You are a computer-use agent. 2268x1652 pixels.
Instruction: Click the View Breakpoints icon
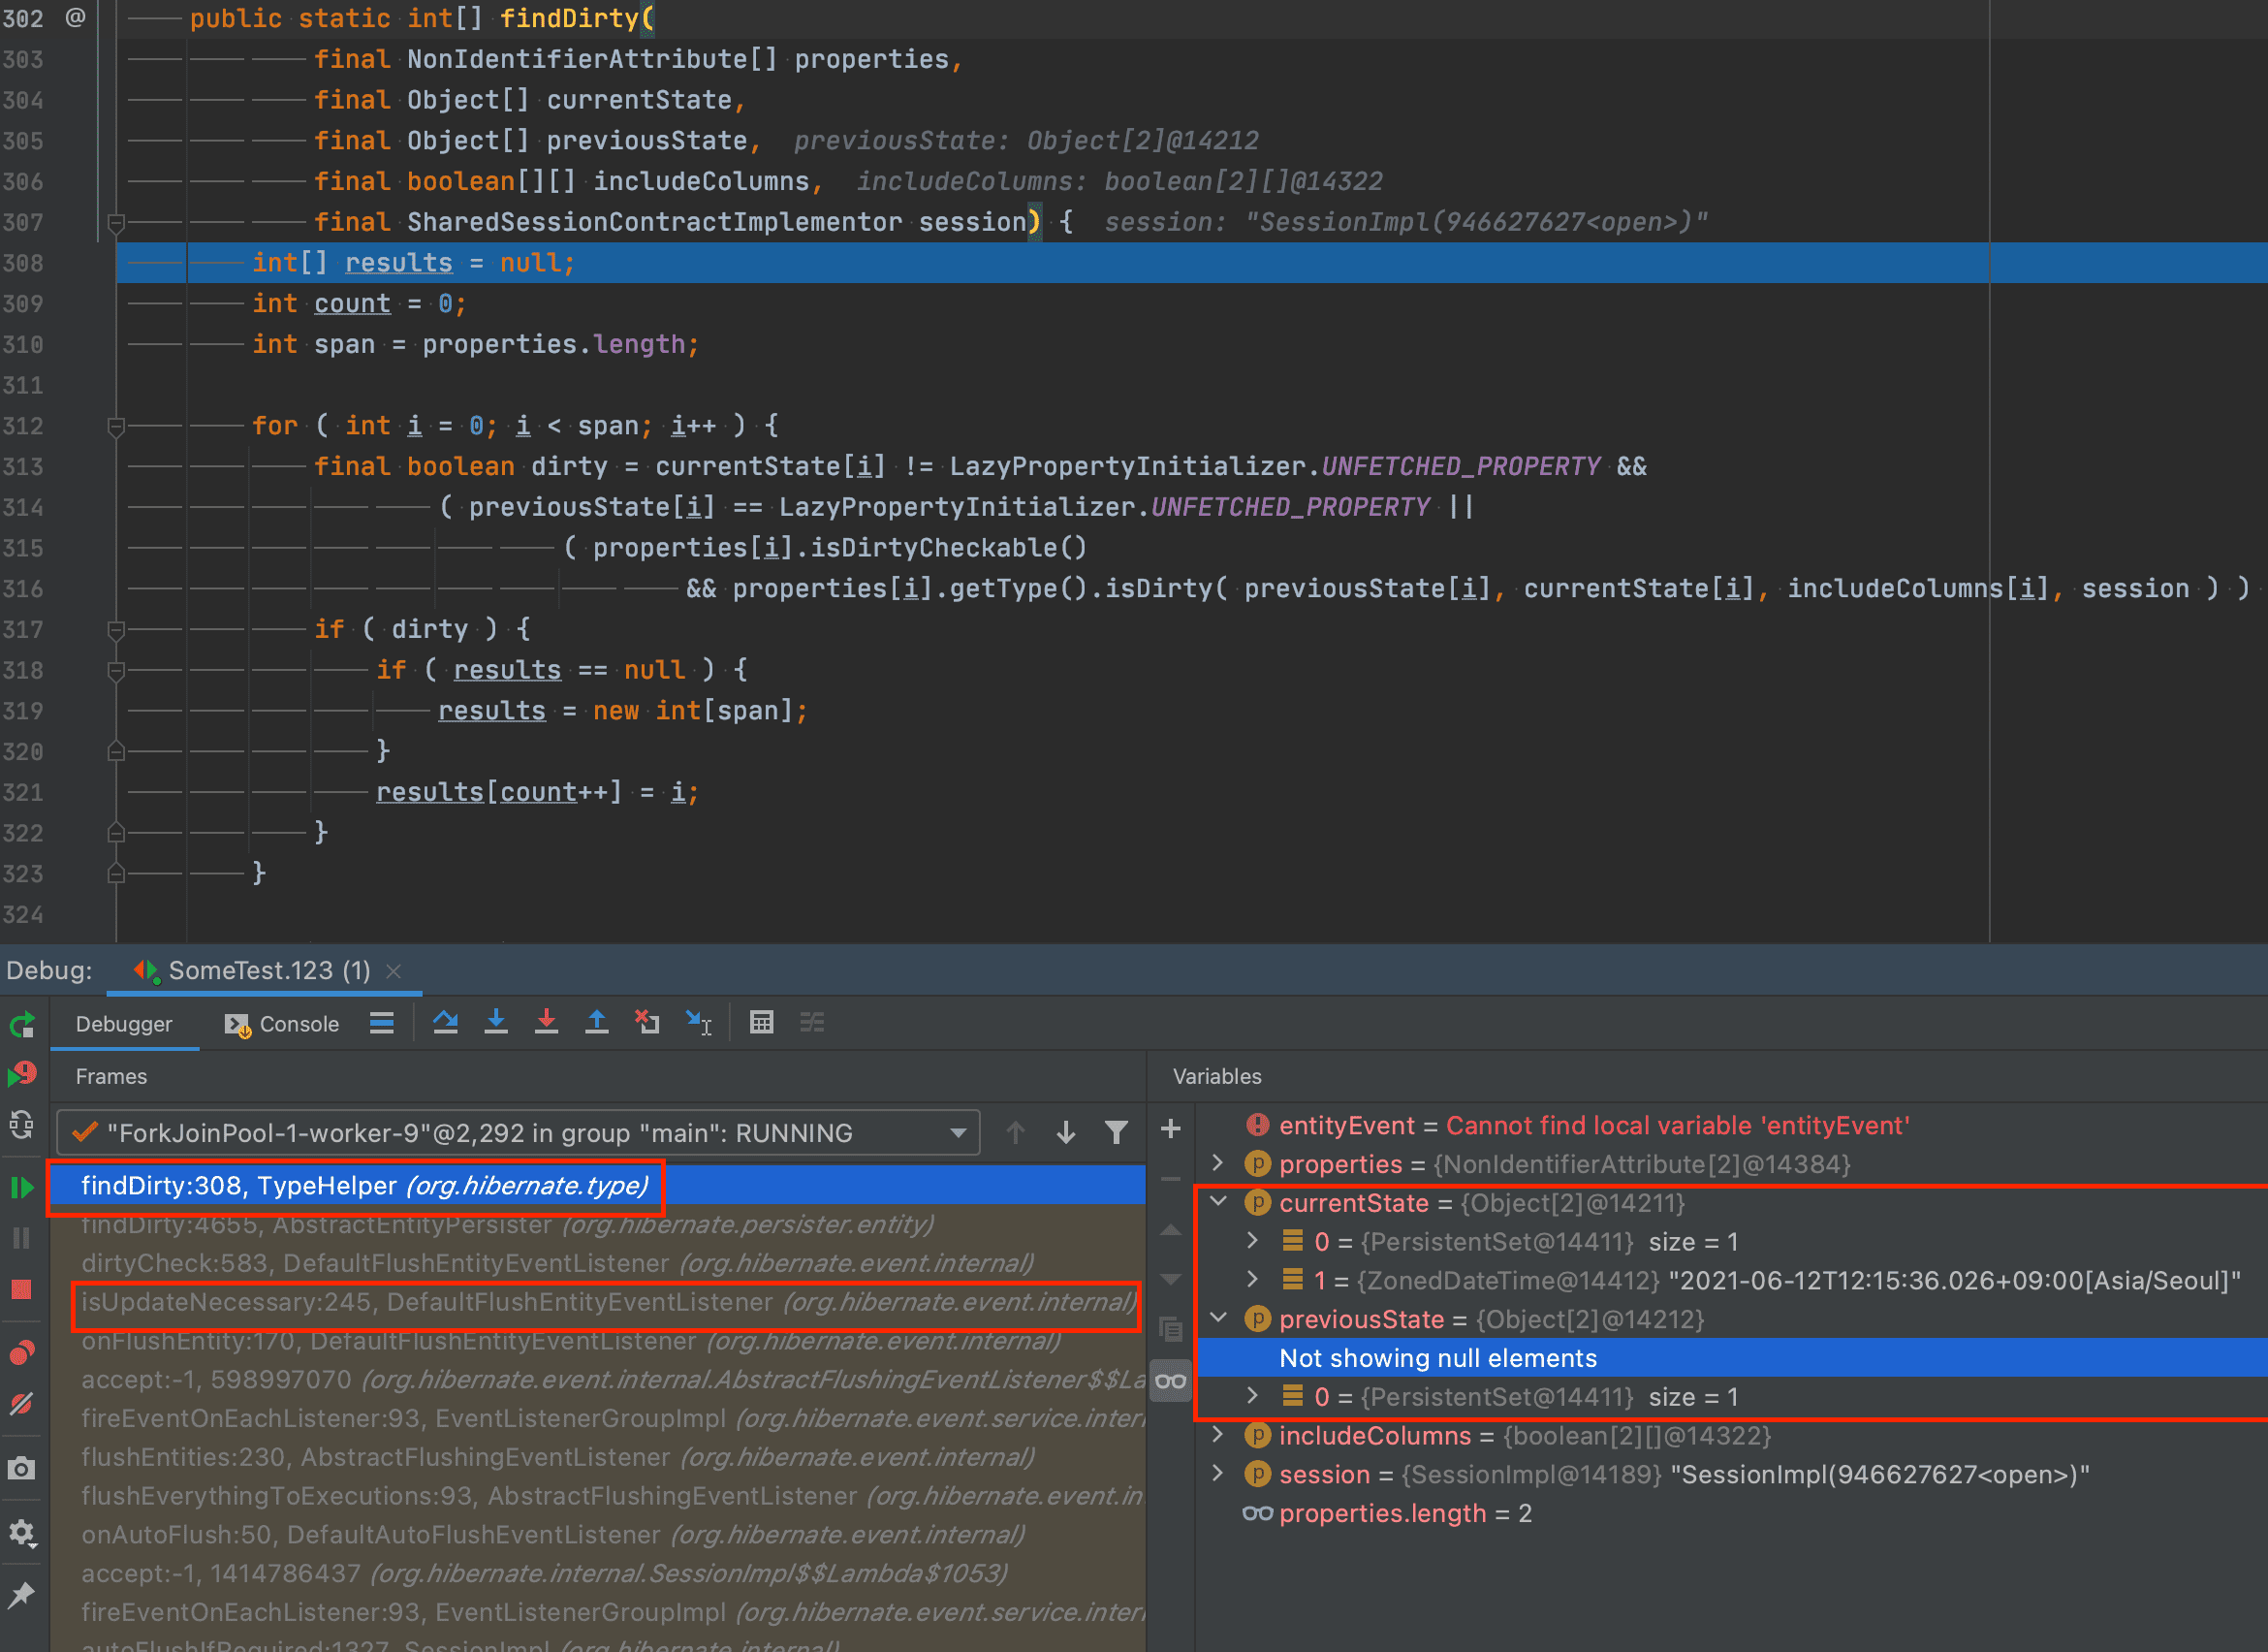tap(22, 1354)
